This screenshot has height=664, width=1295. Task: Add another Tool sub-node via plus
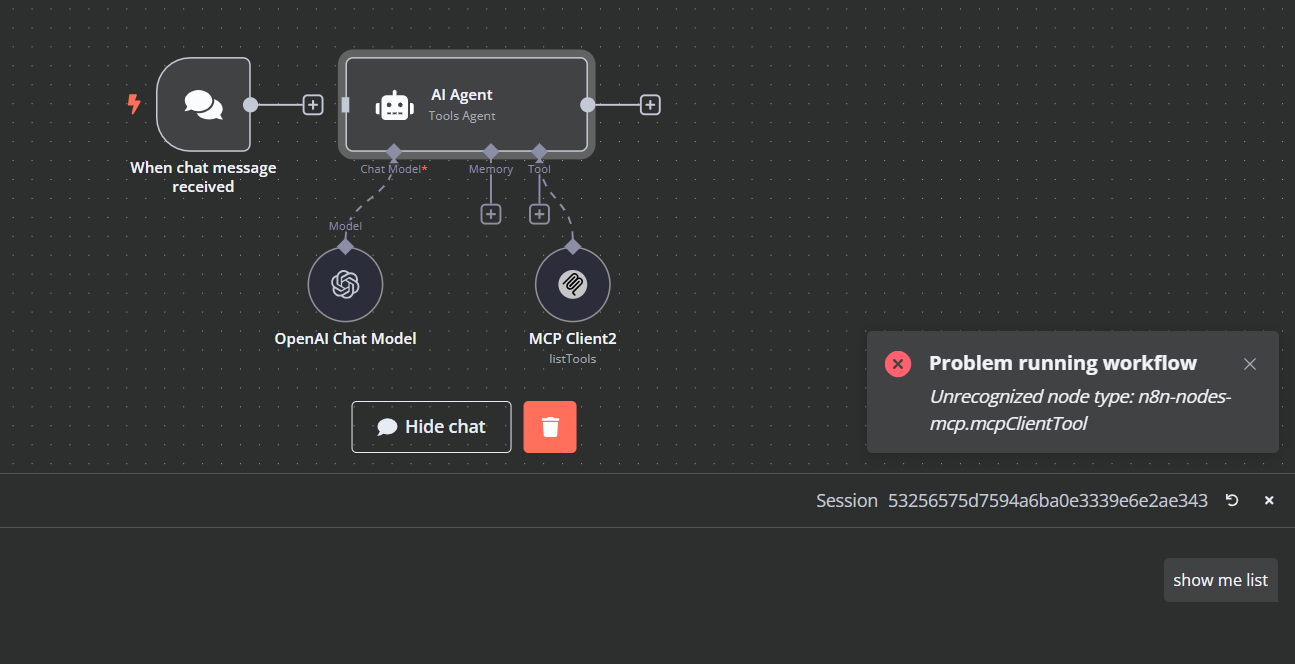539,214
